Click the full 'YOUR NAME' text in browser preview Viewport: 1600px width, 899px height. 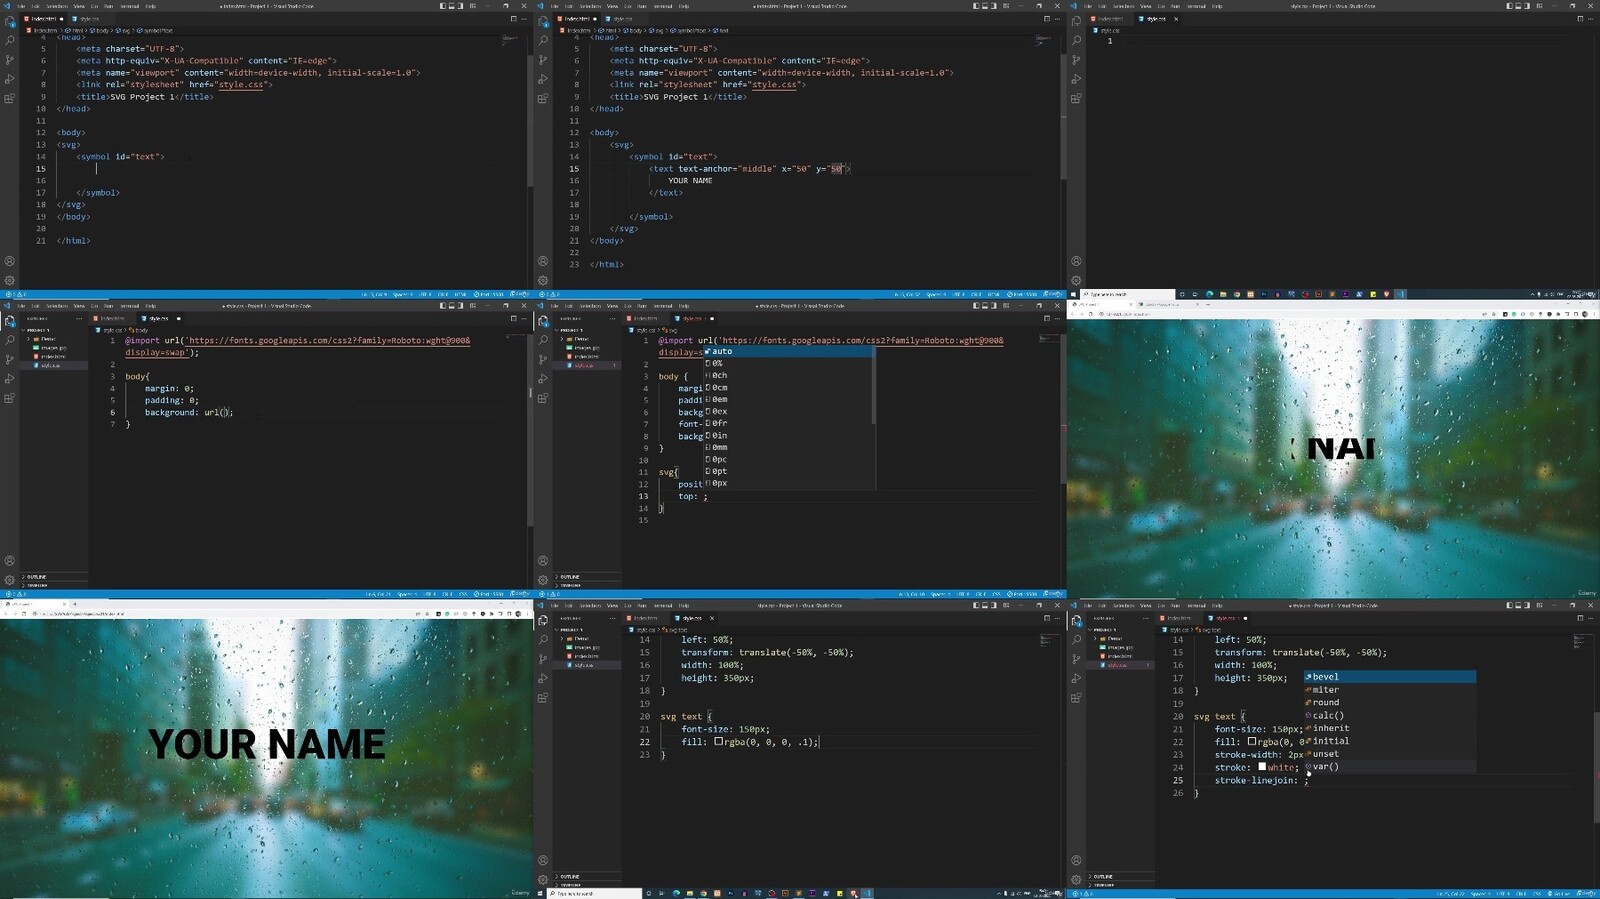pos(267,745)
